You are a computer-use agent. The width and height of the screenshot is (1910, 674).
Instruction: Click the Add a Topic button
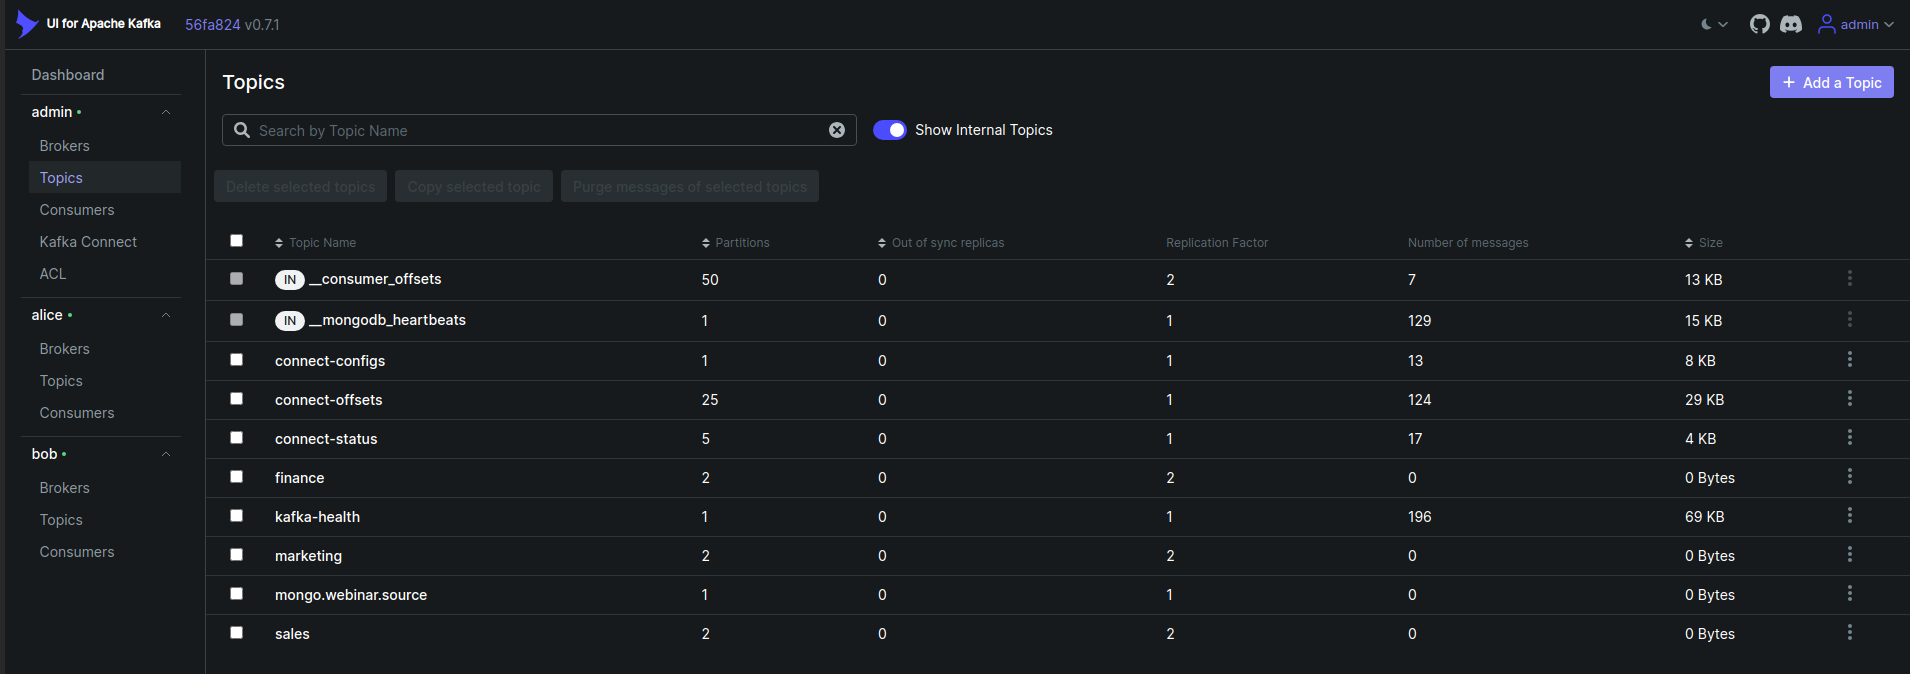coord(1831,83)
